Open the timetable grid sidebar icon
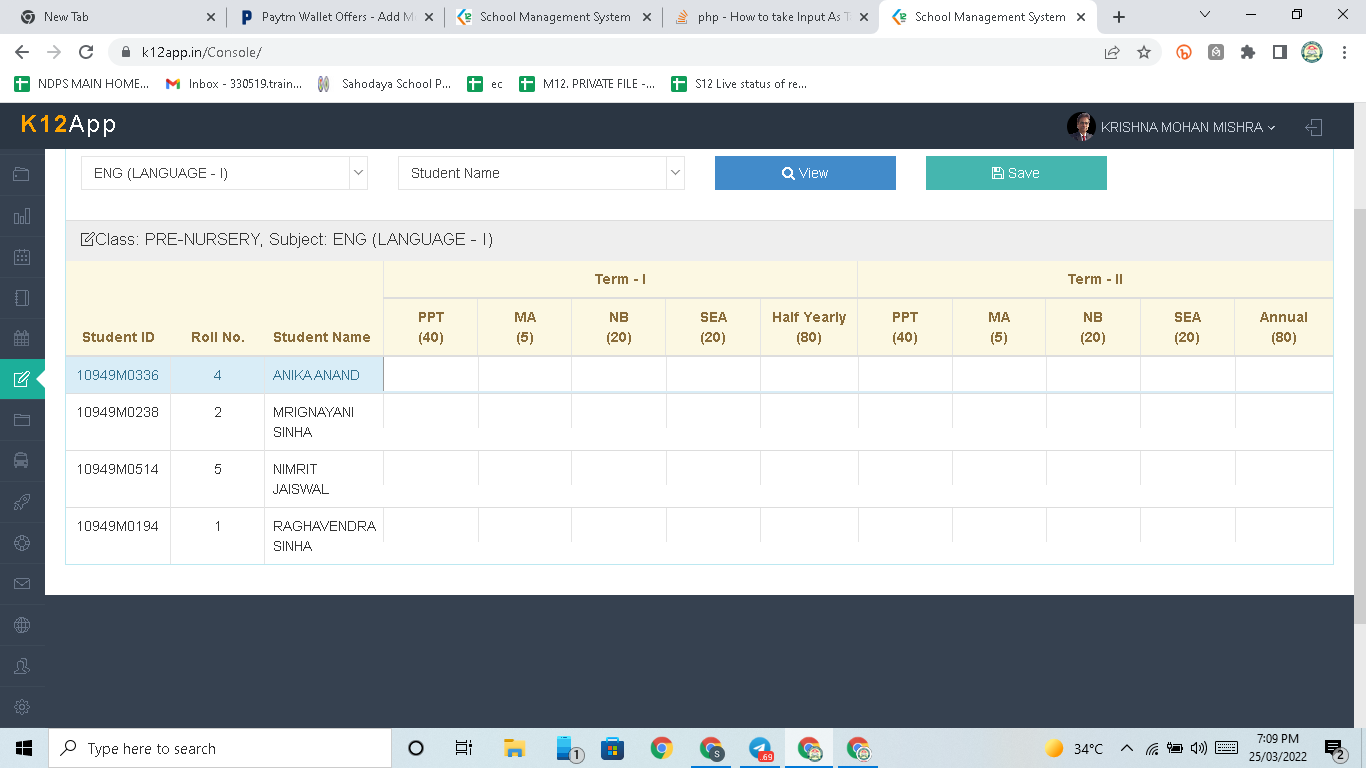Screen dimensions: 1366x768 [22, 338]
